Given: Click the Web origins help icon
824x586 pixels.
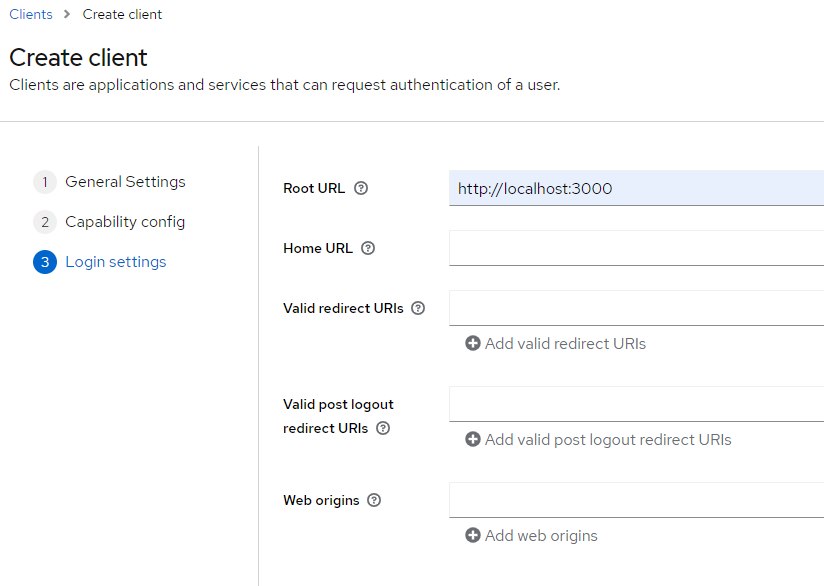Looking at the screenshot, I should [374, 500].
